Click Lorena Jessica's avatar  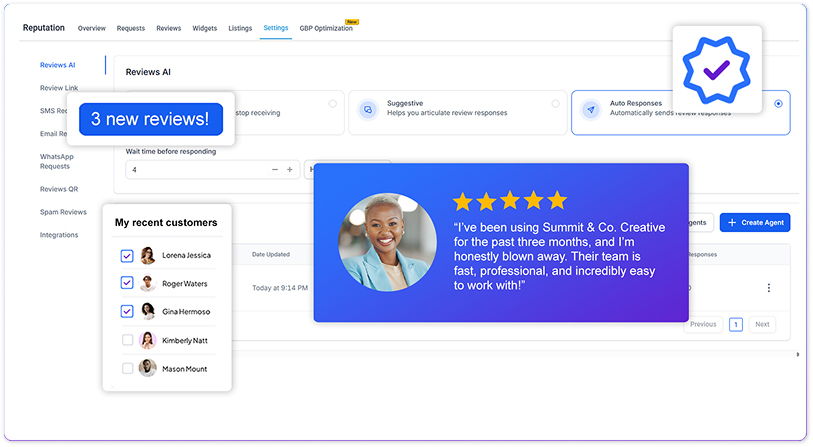(148, 255)
